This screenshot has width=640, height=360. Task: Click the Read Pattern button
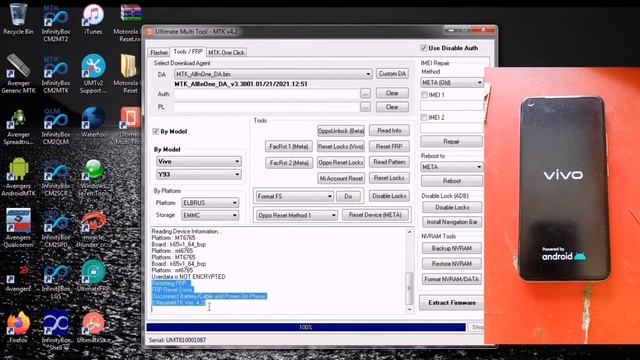389,162
